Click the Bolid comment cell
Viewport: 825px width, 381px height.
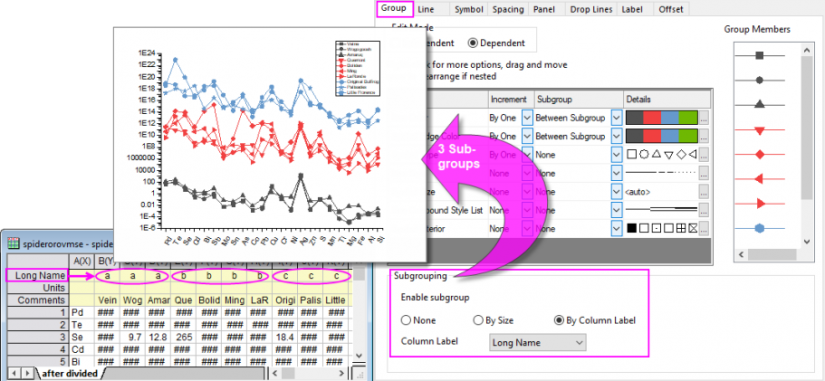[208, 300]
